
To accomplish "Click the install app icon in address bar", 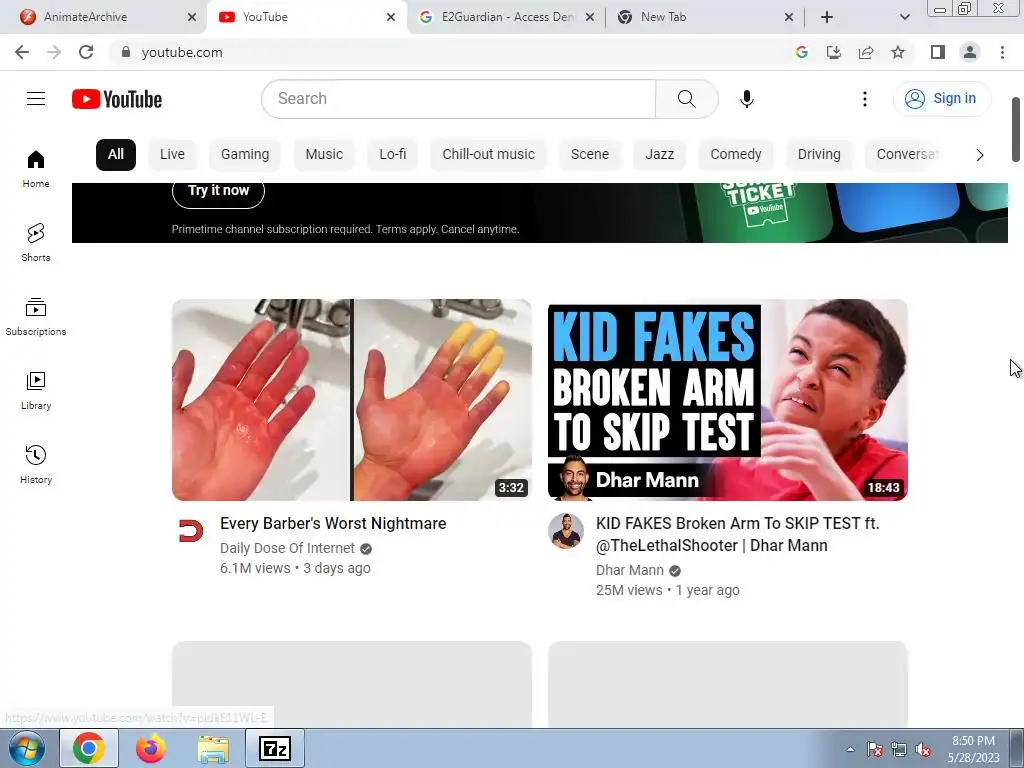I will [834, 52].
